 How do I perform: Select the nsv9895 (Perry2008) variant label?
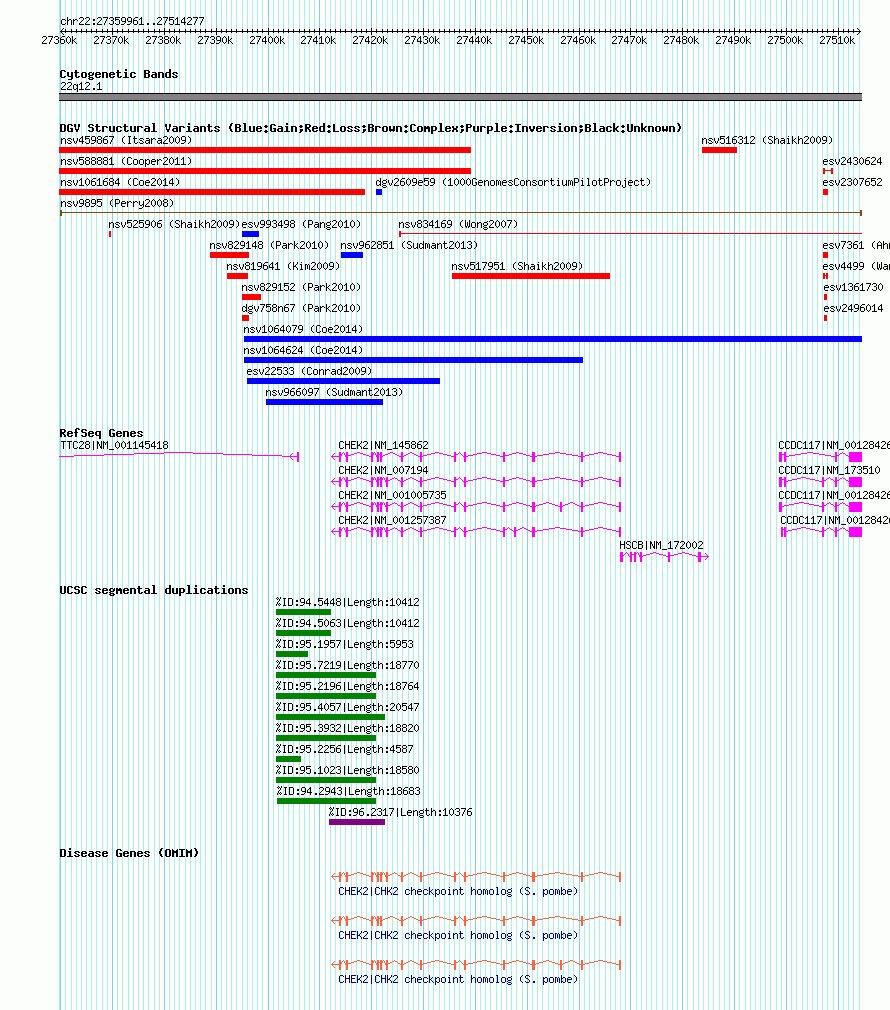117,203
